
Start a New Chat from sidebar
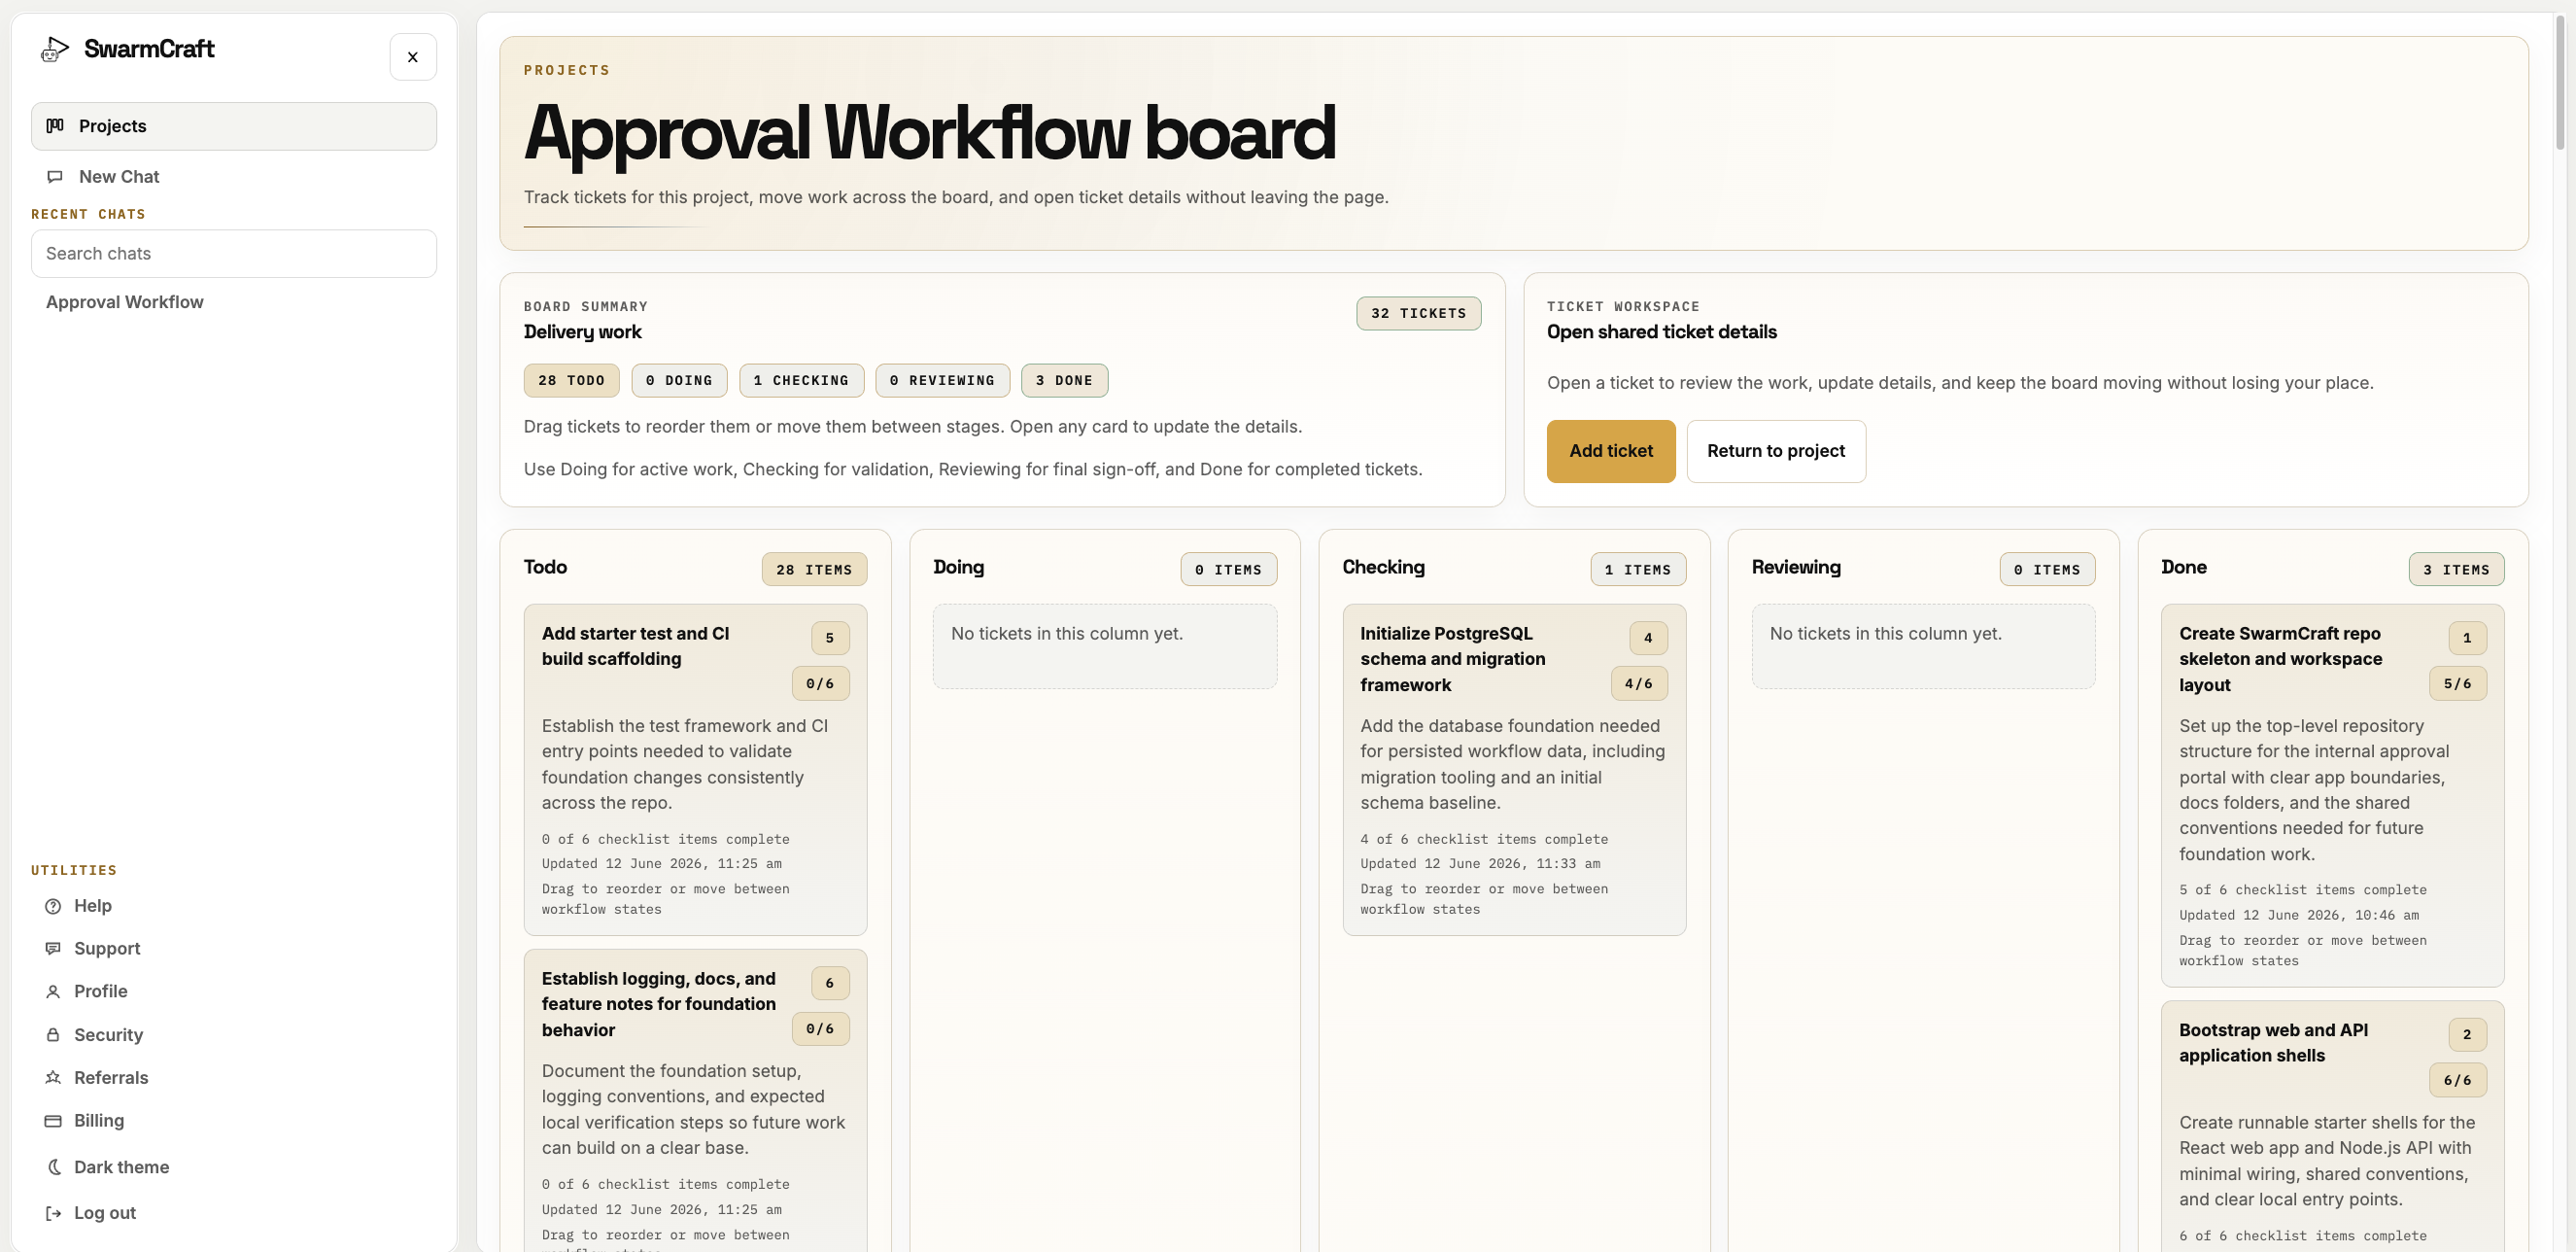[x=234, y=177]
